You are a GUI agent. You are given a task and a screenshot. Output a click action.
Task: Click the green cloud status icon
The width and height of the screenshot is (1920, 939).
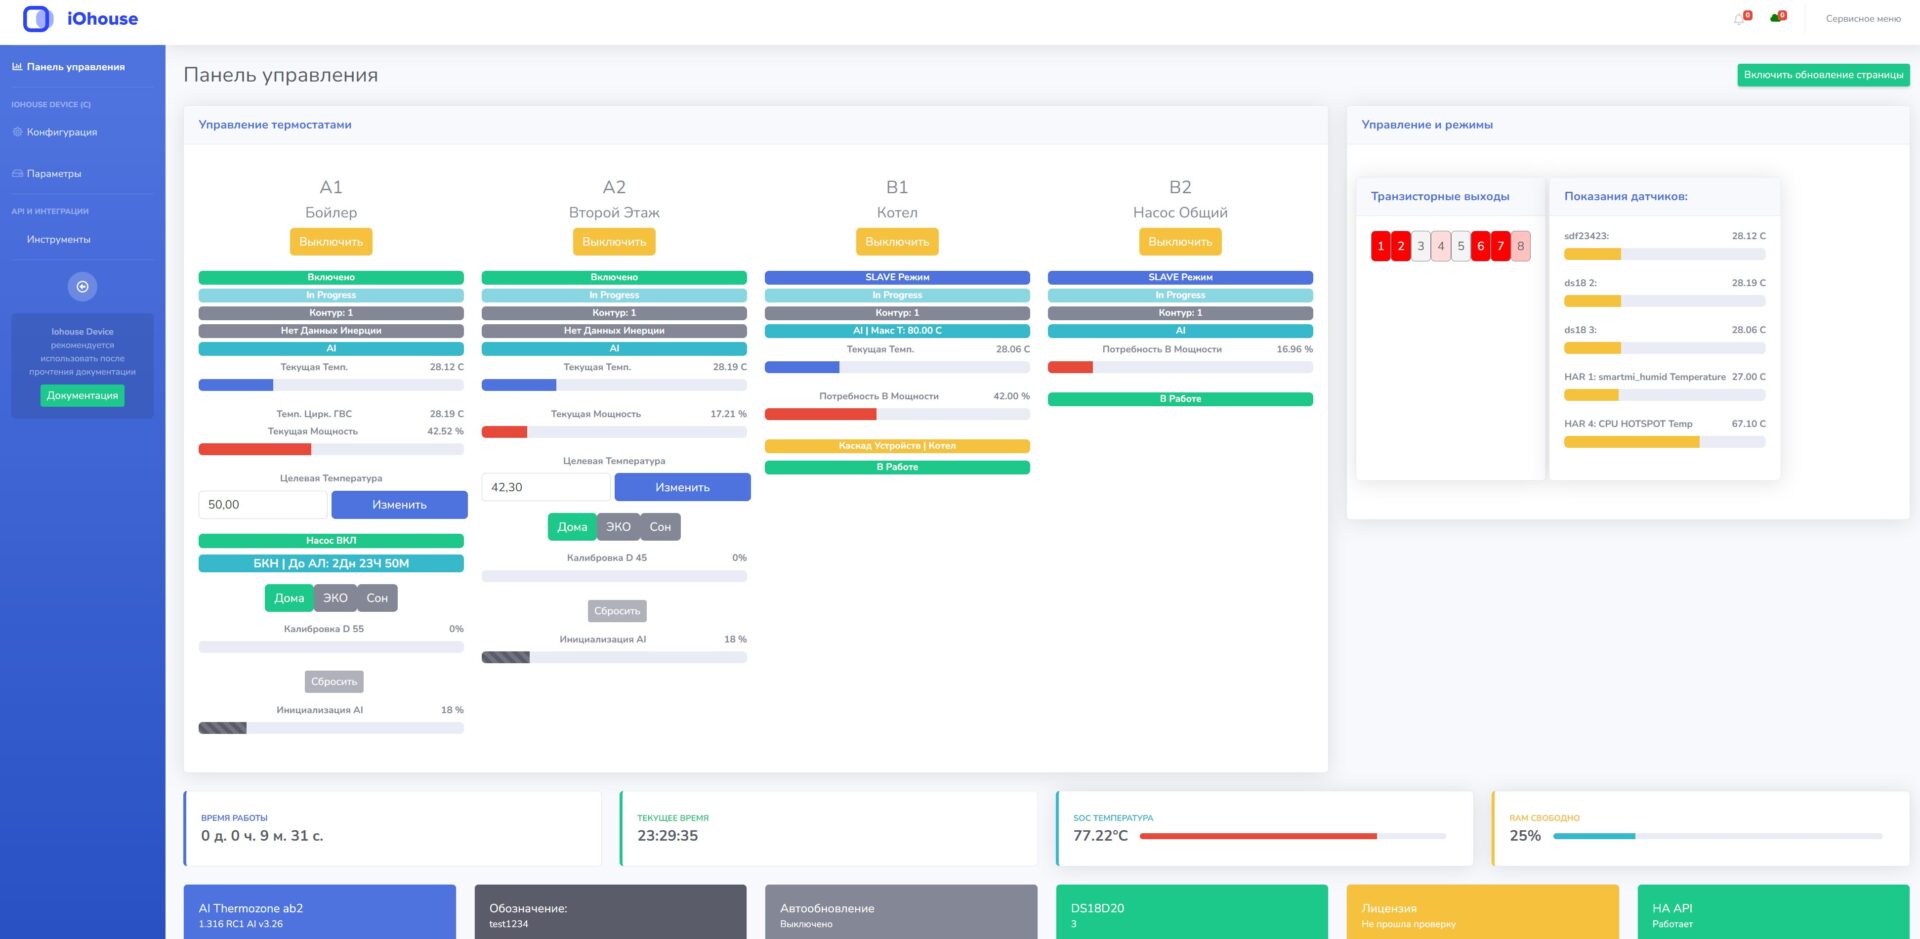click(x=1776, y=19)
